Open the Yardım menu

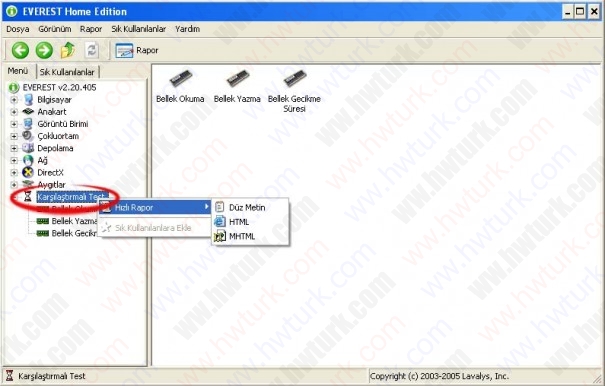(x=188, y=29)
